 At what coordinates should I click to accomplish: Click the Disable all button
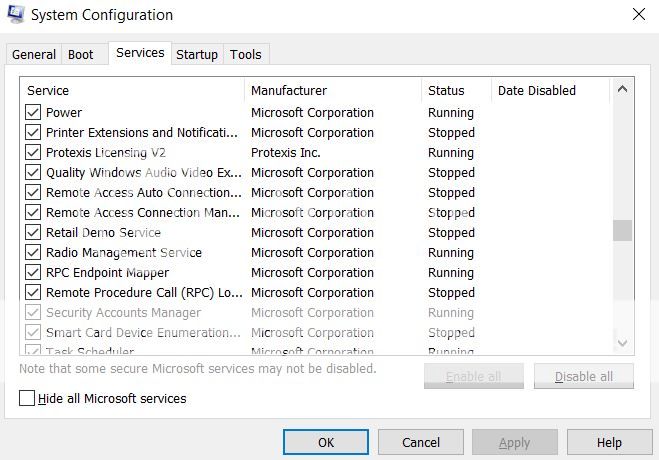584,376
